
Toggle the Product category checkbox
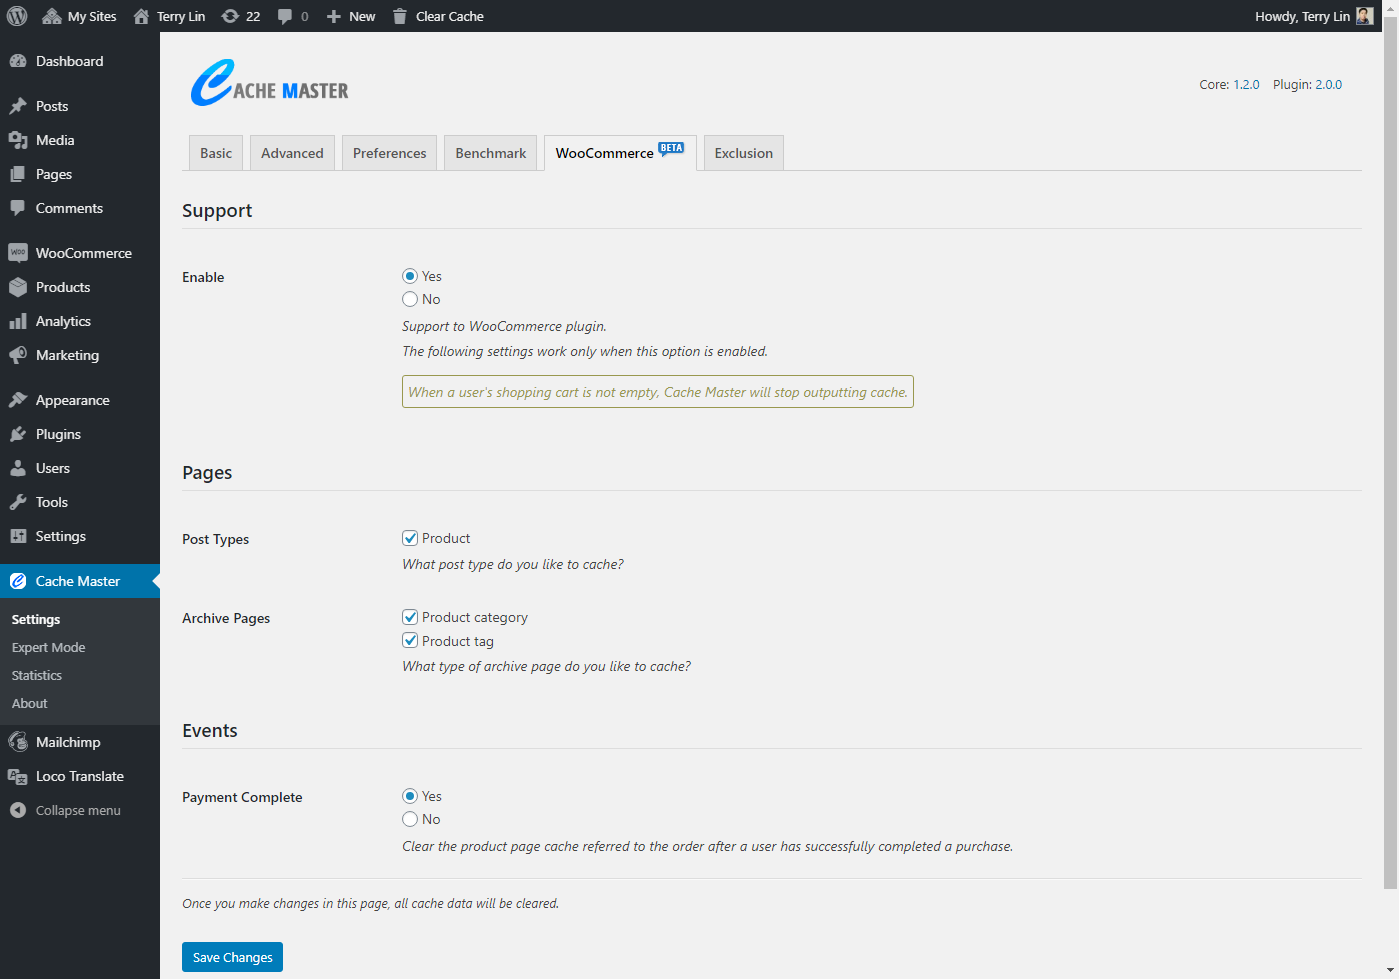click(410, 617)
